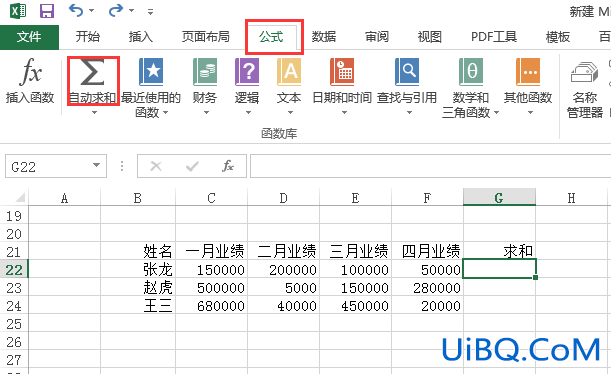Open the 文本 functions menu

tap(289, 86)
